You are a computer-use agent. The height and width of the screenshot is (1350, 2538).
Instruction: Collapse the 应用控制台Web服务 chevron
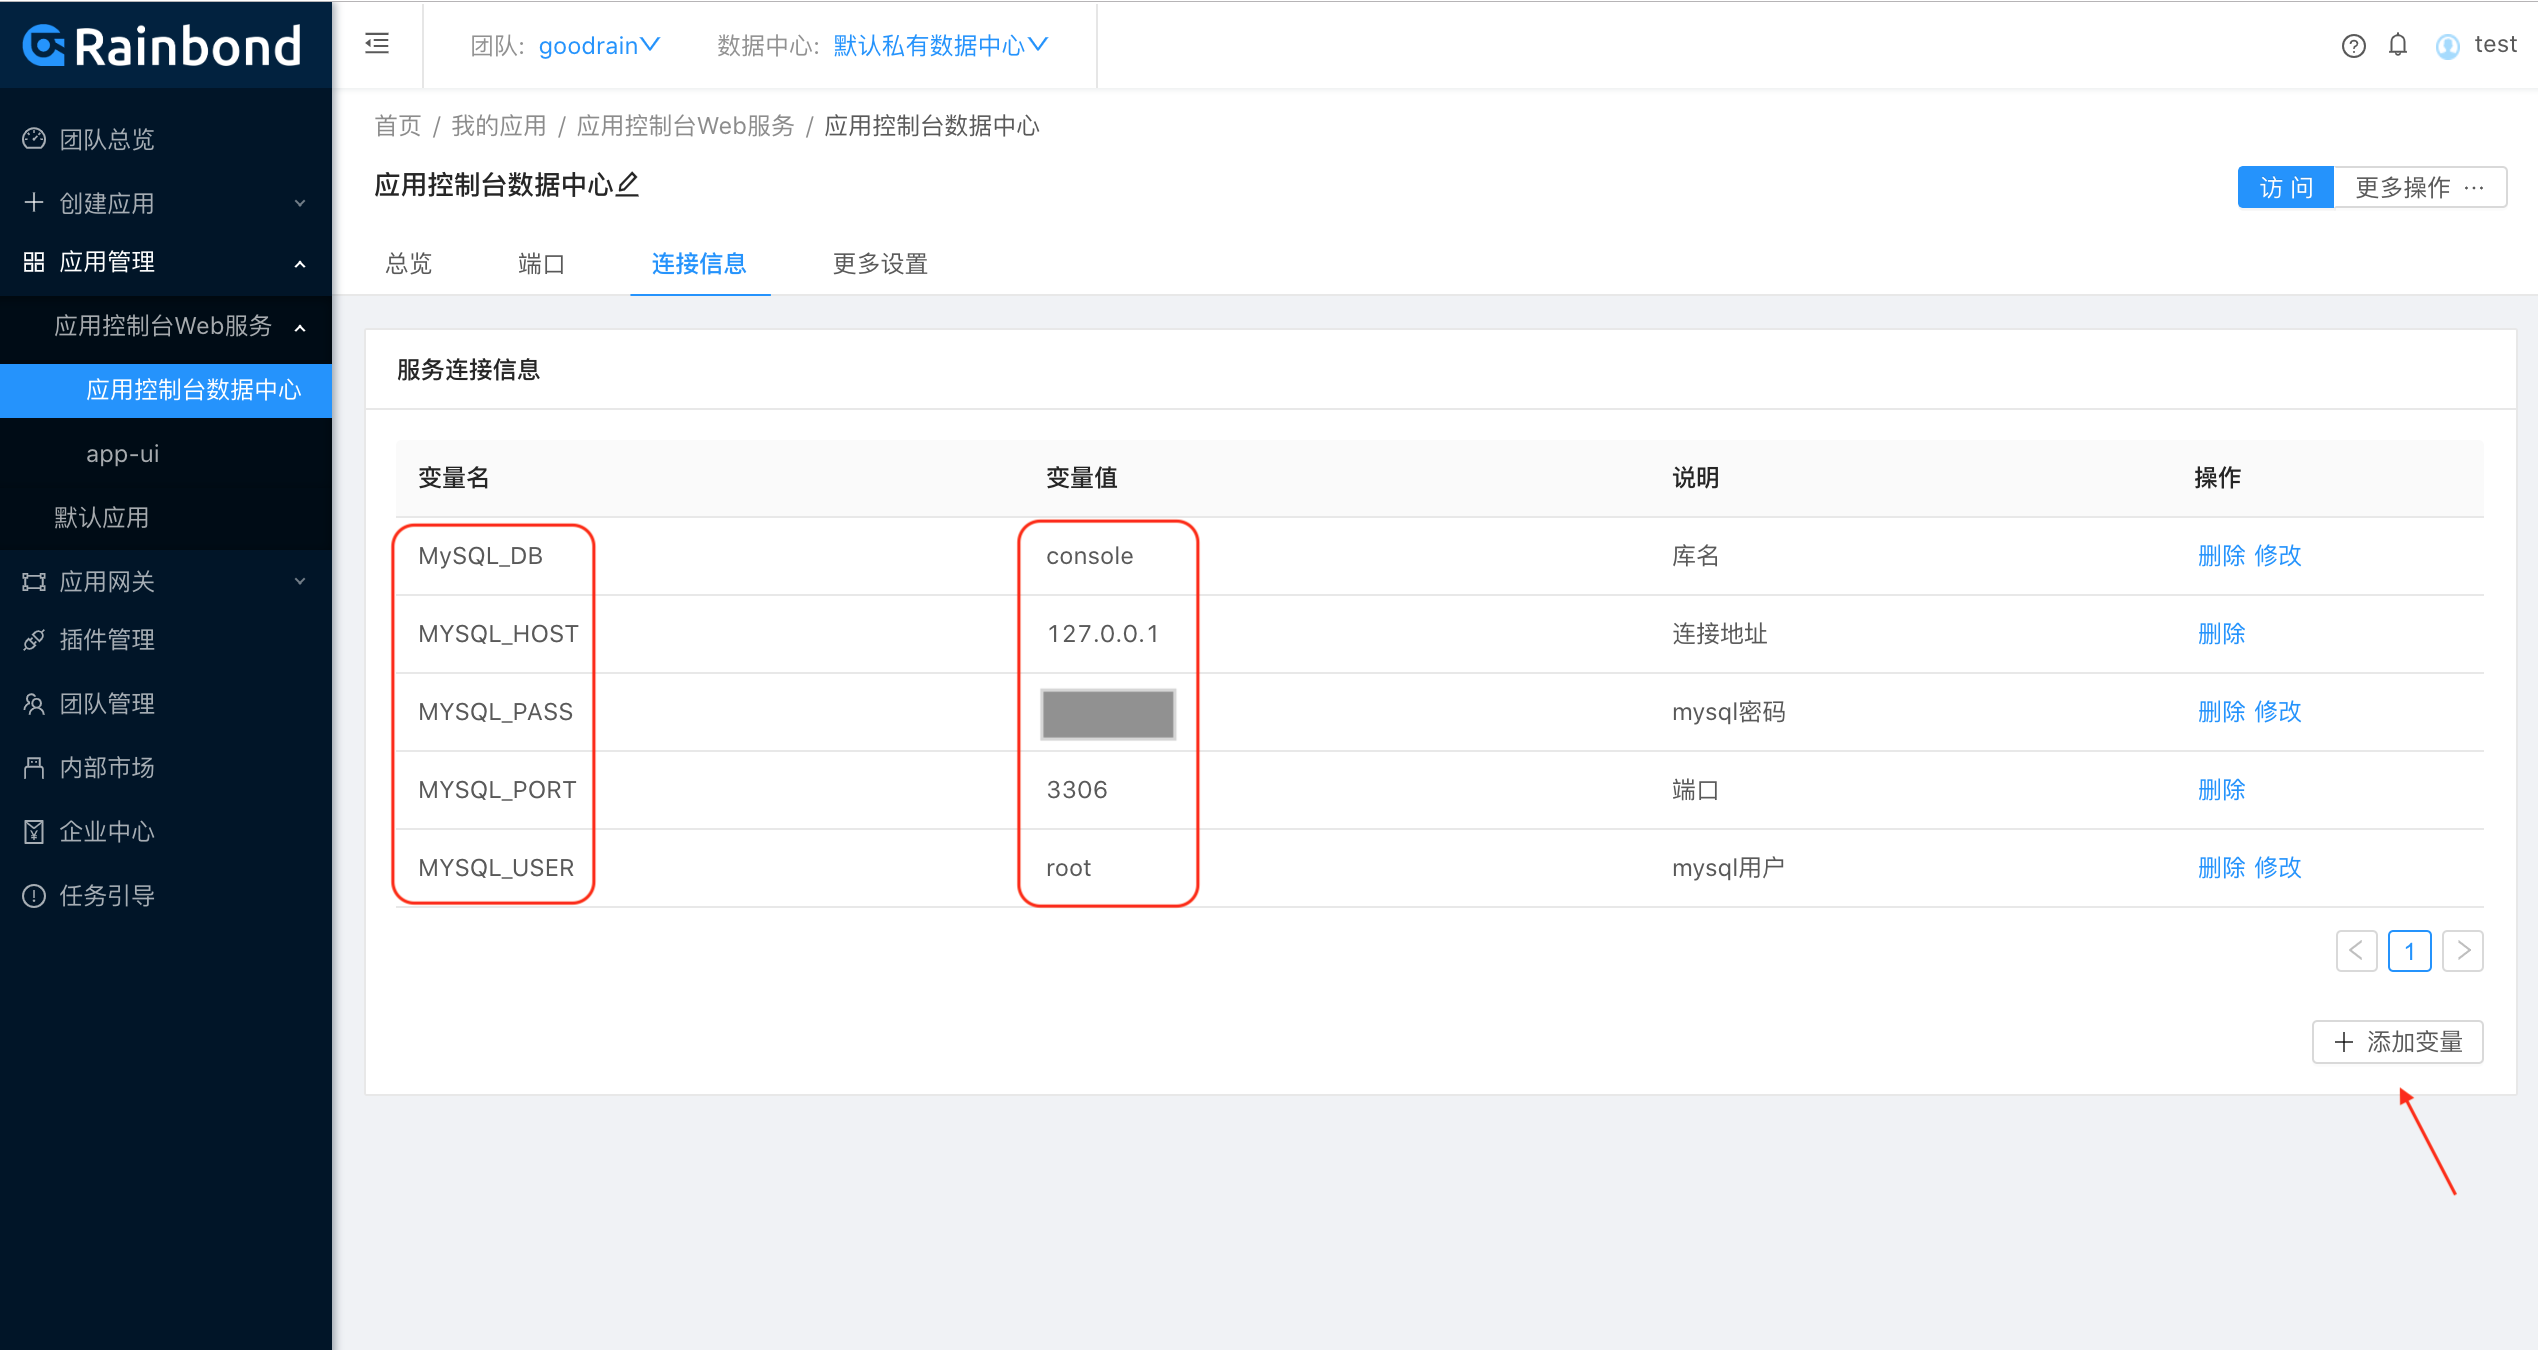pos(300,328)
